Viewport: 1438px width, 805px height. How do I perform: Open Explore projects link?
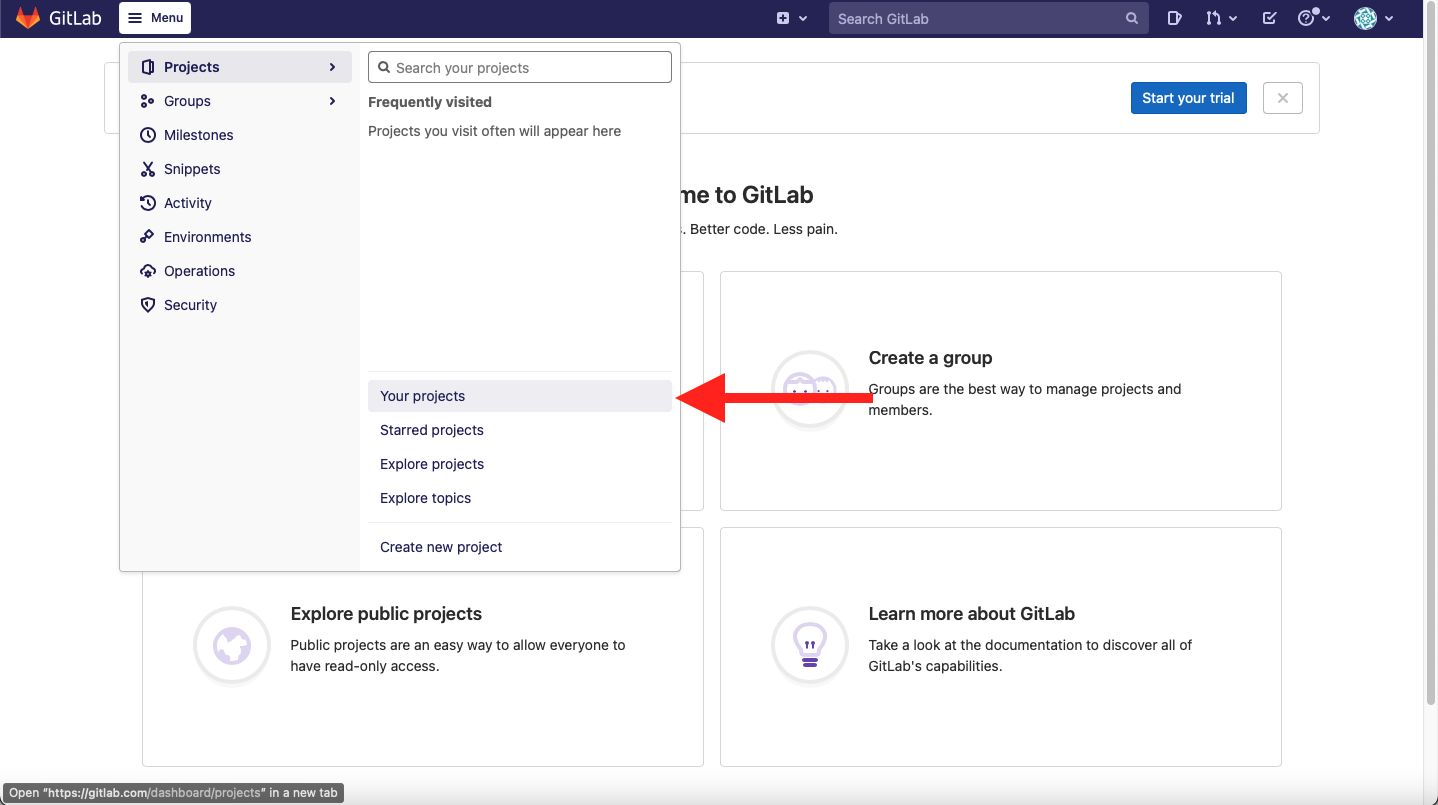point(520,464)
